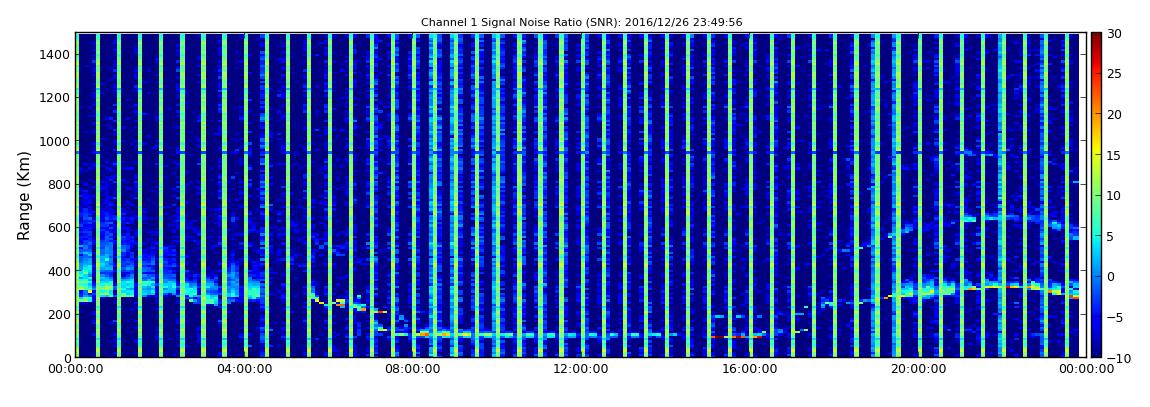Click the 16:00:00 time tick label
Screen dimensions: 1150x407
[x=748, y=369]
